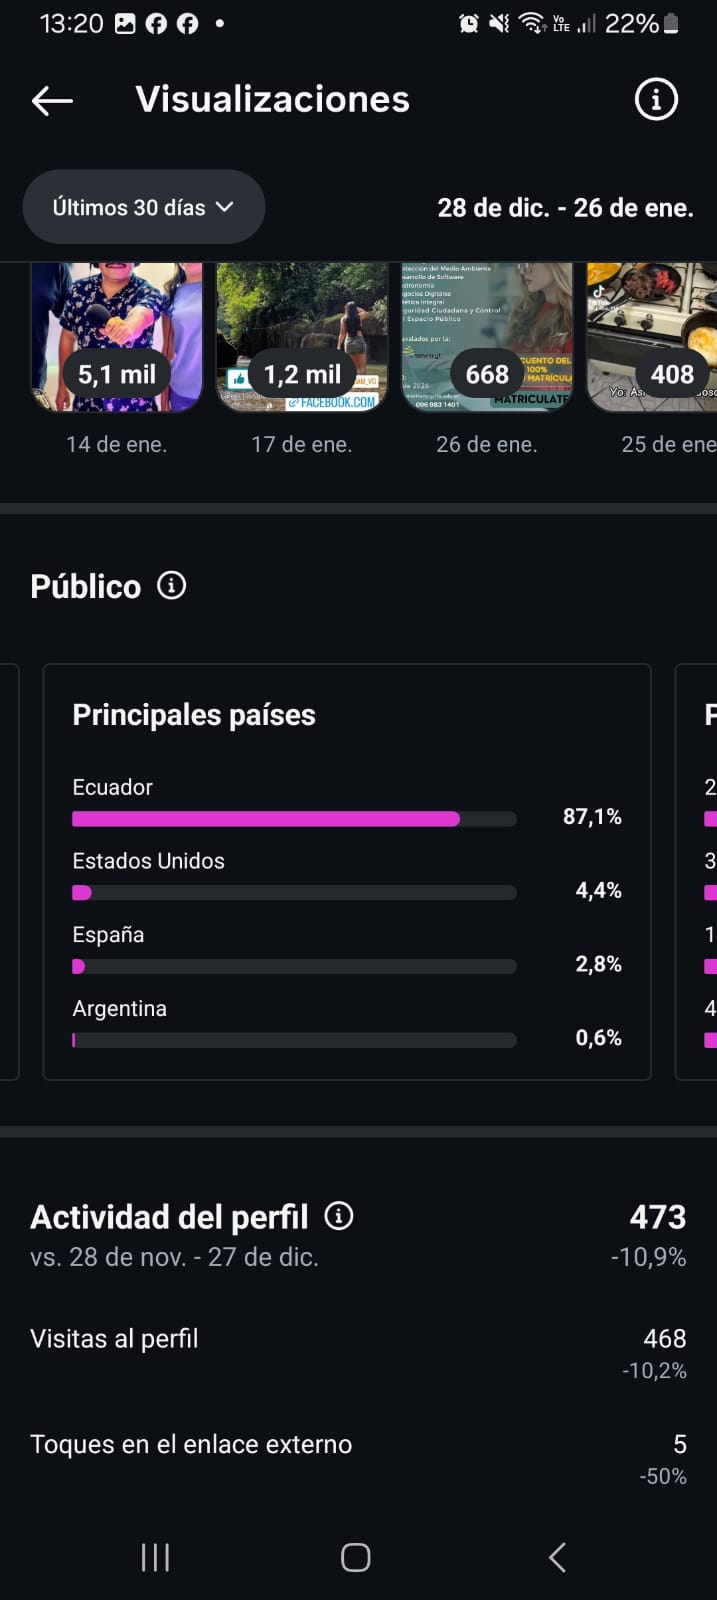
Task: Tap the Wi-Fi icon in status bar
Action: [x=532, y=23]
